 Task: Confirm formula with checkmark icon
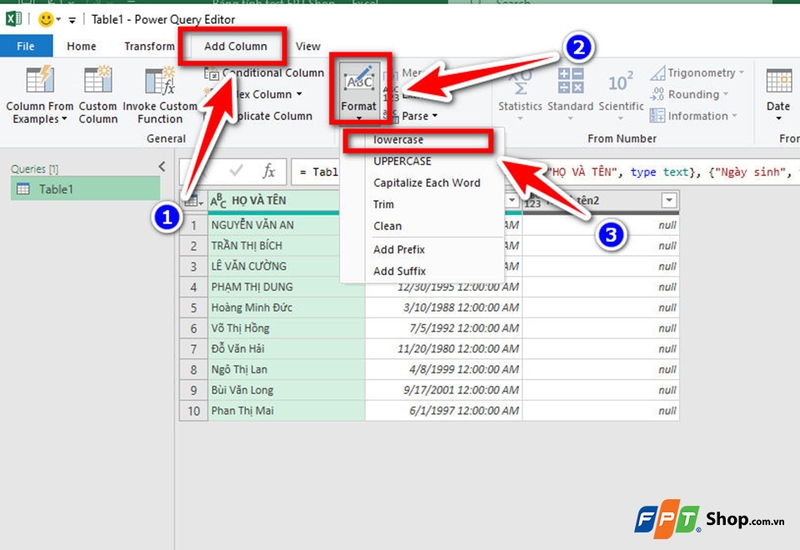coord(236,171)
